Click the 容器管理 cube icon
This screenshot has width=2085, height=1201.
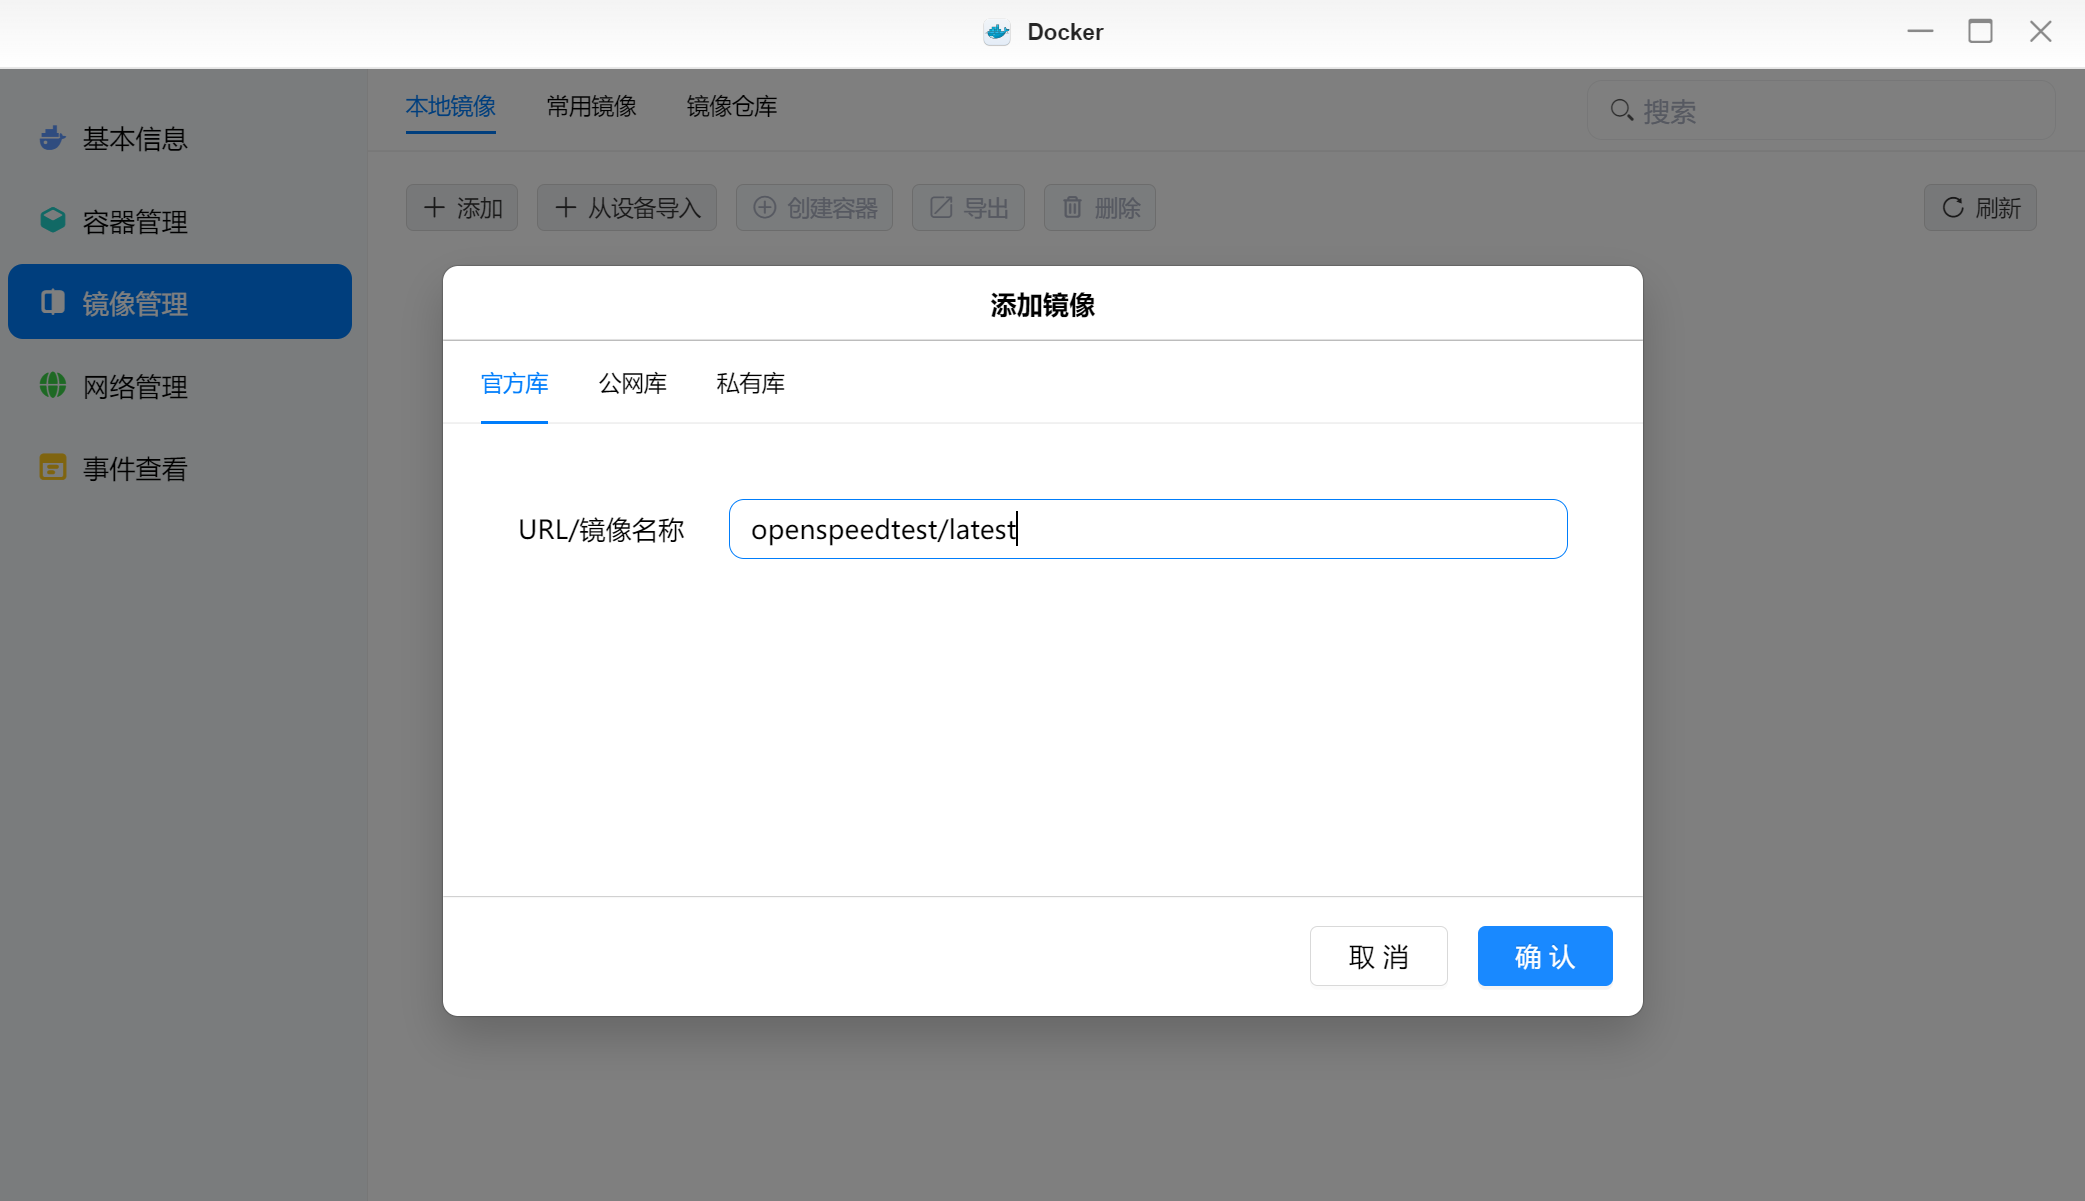52,220
